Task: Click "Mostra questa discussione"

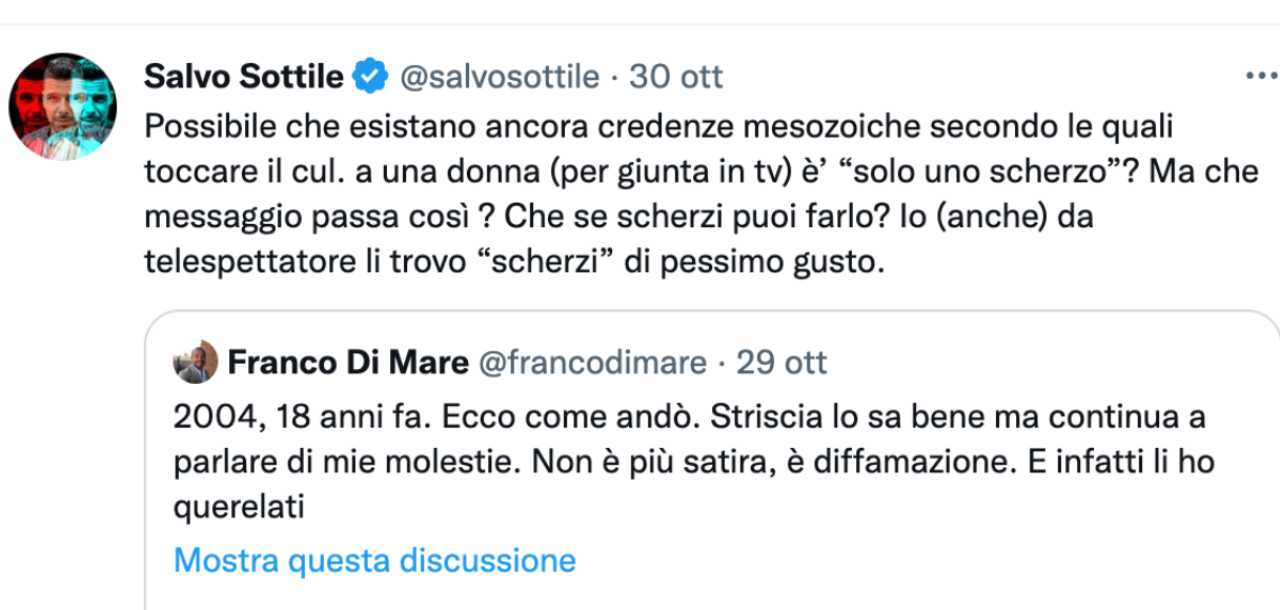Action: click(375, 559)
